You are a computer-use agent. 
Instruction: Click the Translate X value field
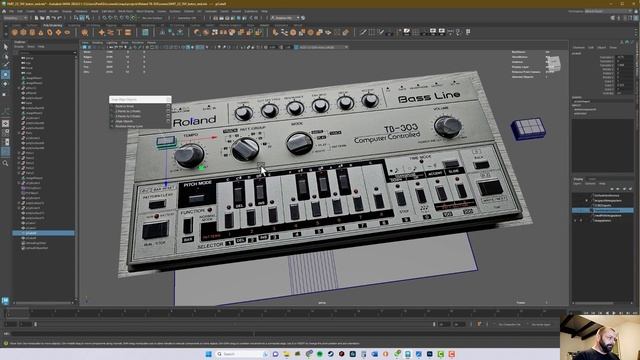(623, 57)
